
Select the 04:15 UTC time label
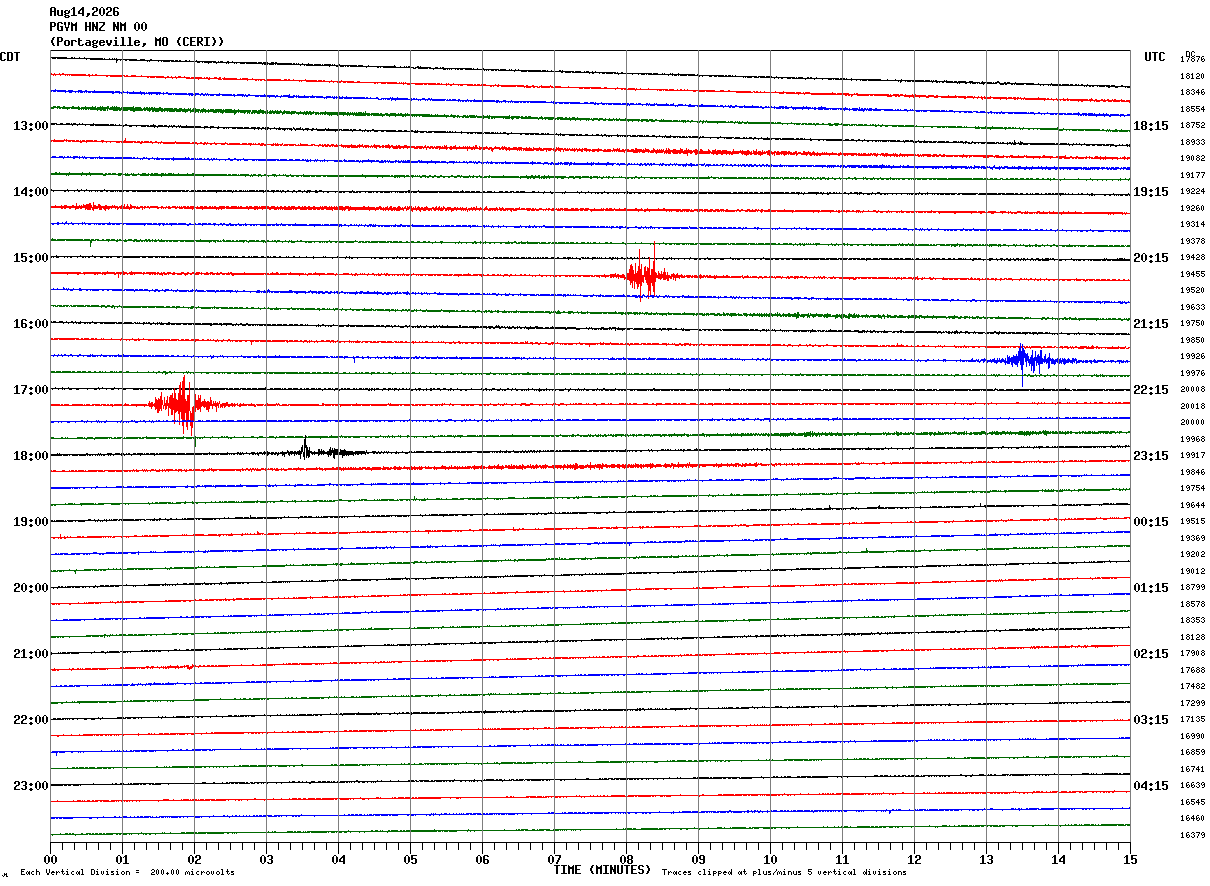coord(1151,786)
